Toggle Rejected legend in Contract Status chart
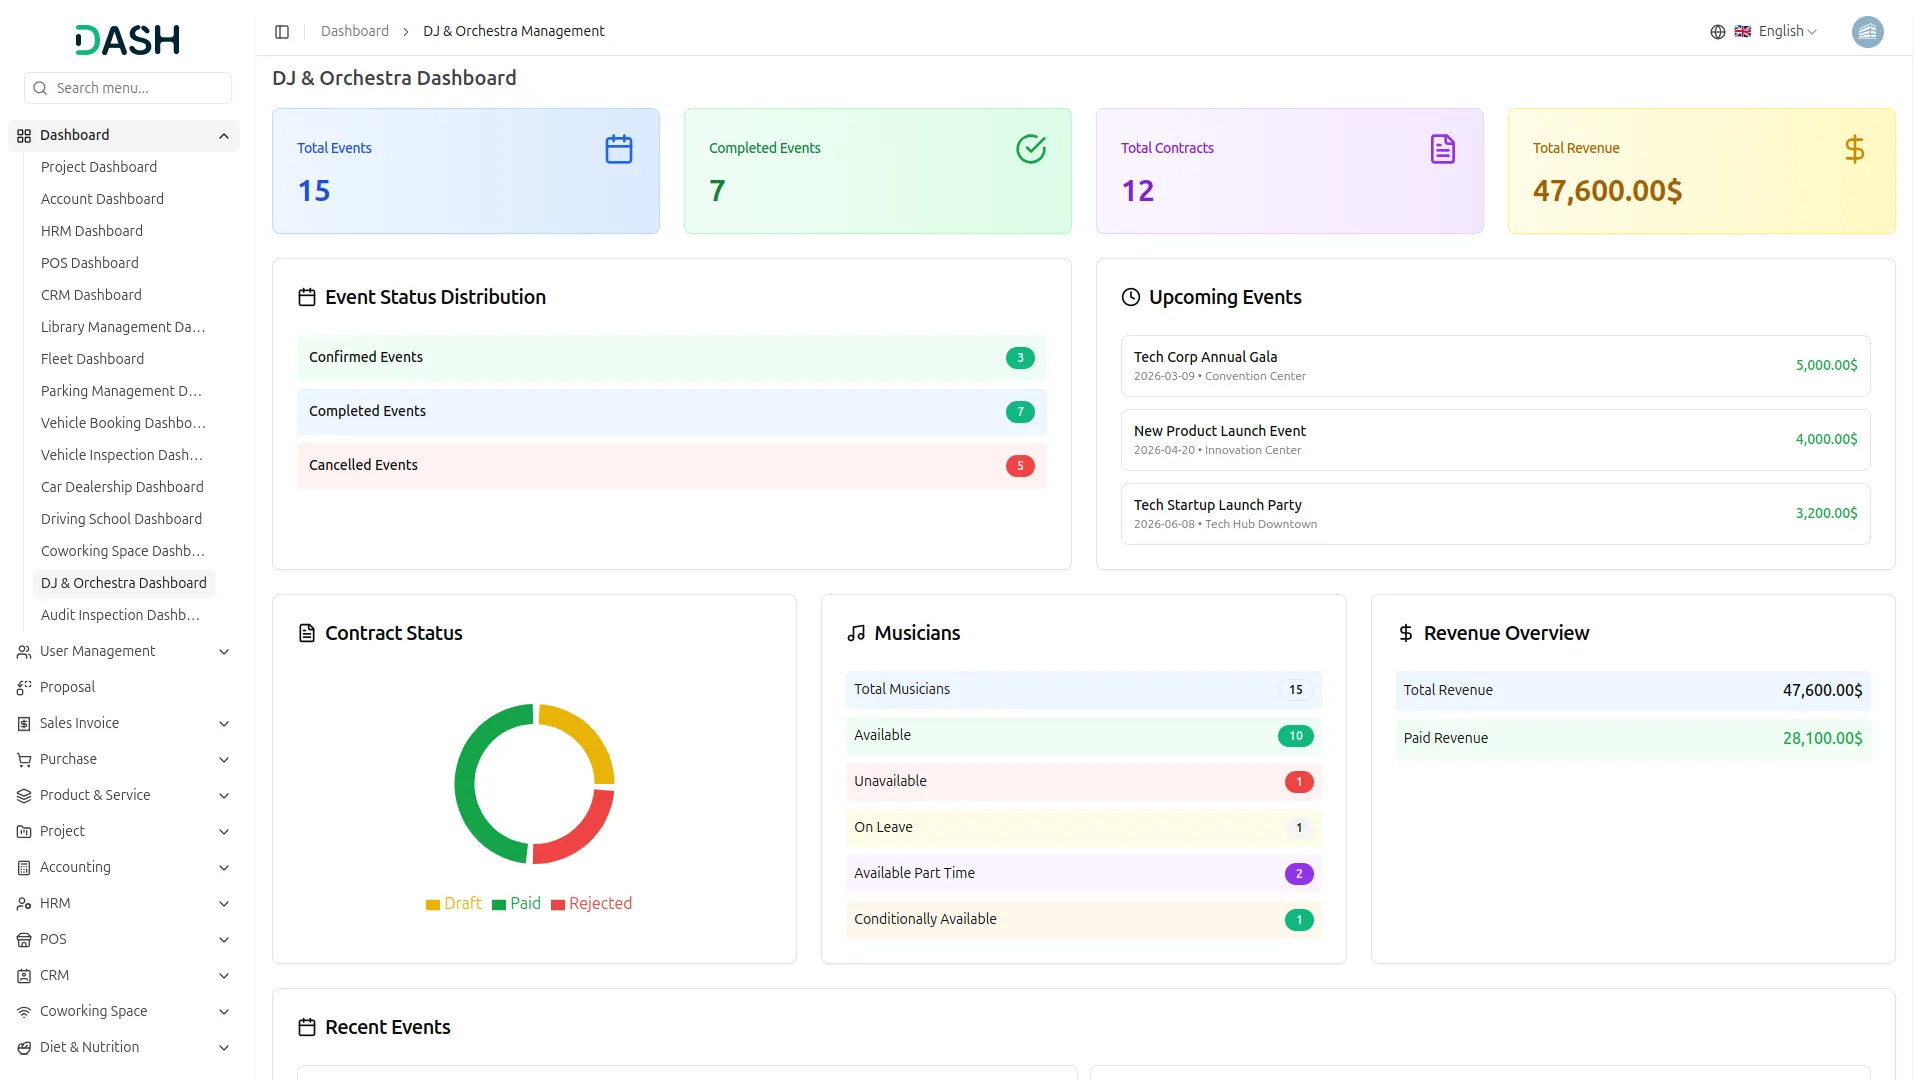This screenshot has height=1080, width=1920. point(591,904)
